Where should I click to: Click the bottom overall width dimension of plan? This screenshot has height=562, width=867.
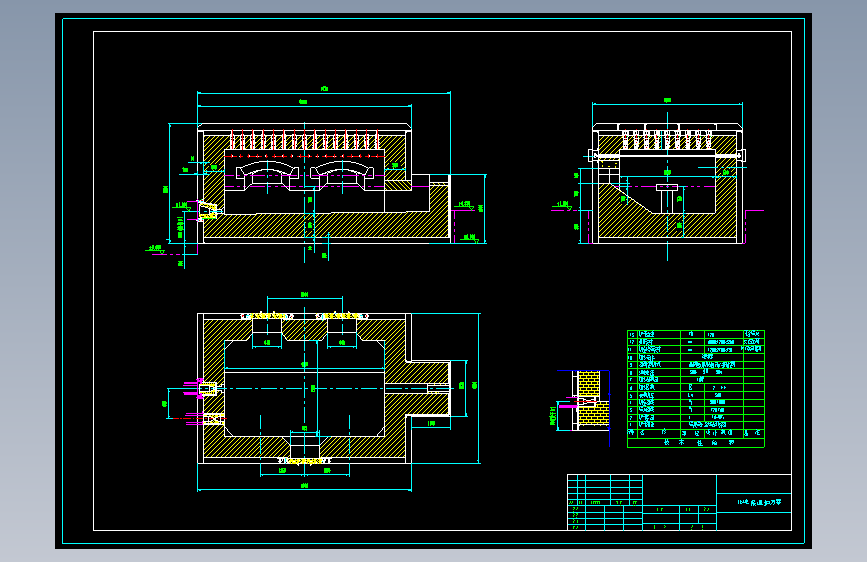coord(304,488)
